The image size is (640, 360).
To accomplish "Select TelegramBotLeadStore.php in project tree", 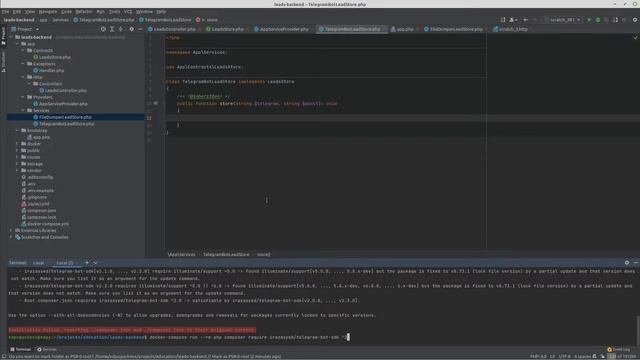I will pyautogui.click(x=63, y=124).
